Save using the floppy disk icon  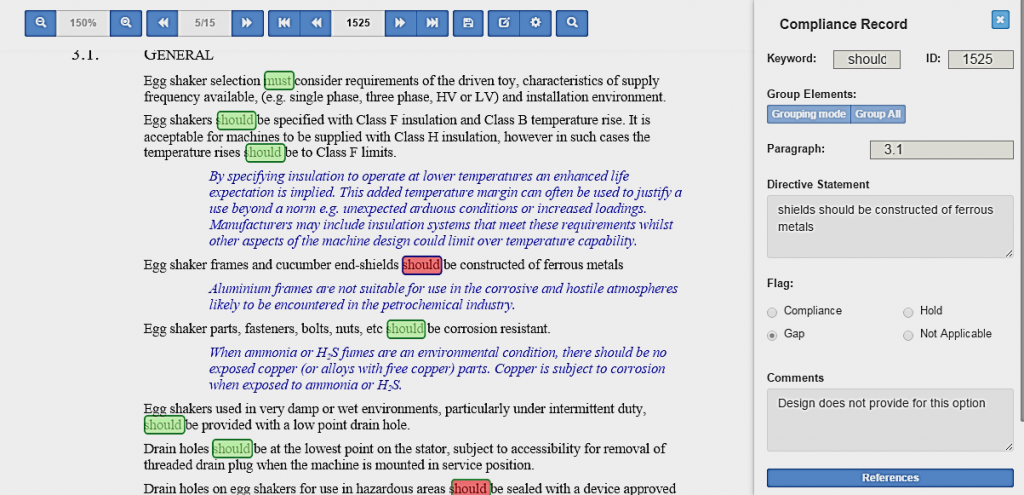[x=468, y=23]
